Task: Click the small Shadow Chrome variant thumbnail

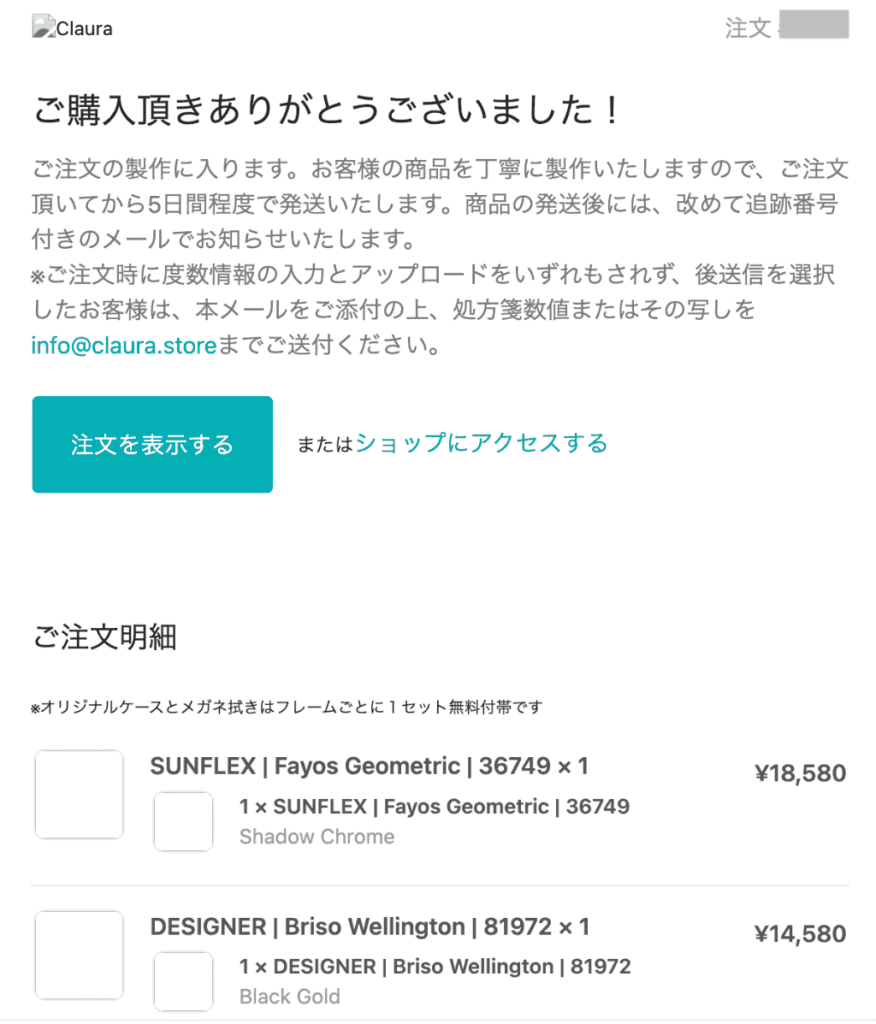Action: (x=183, y=821)
